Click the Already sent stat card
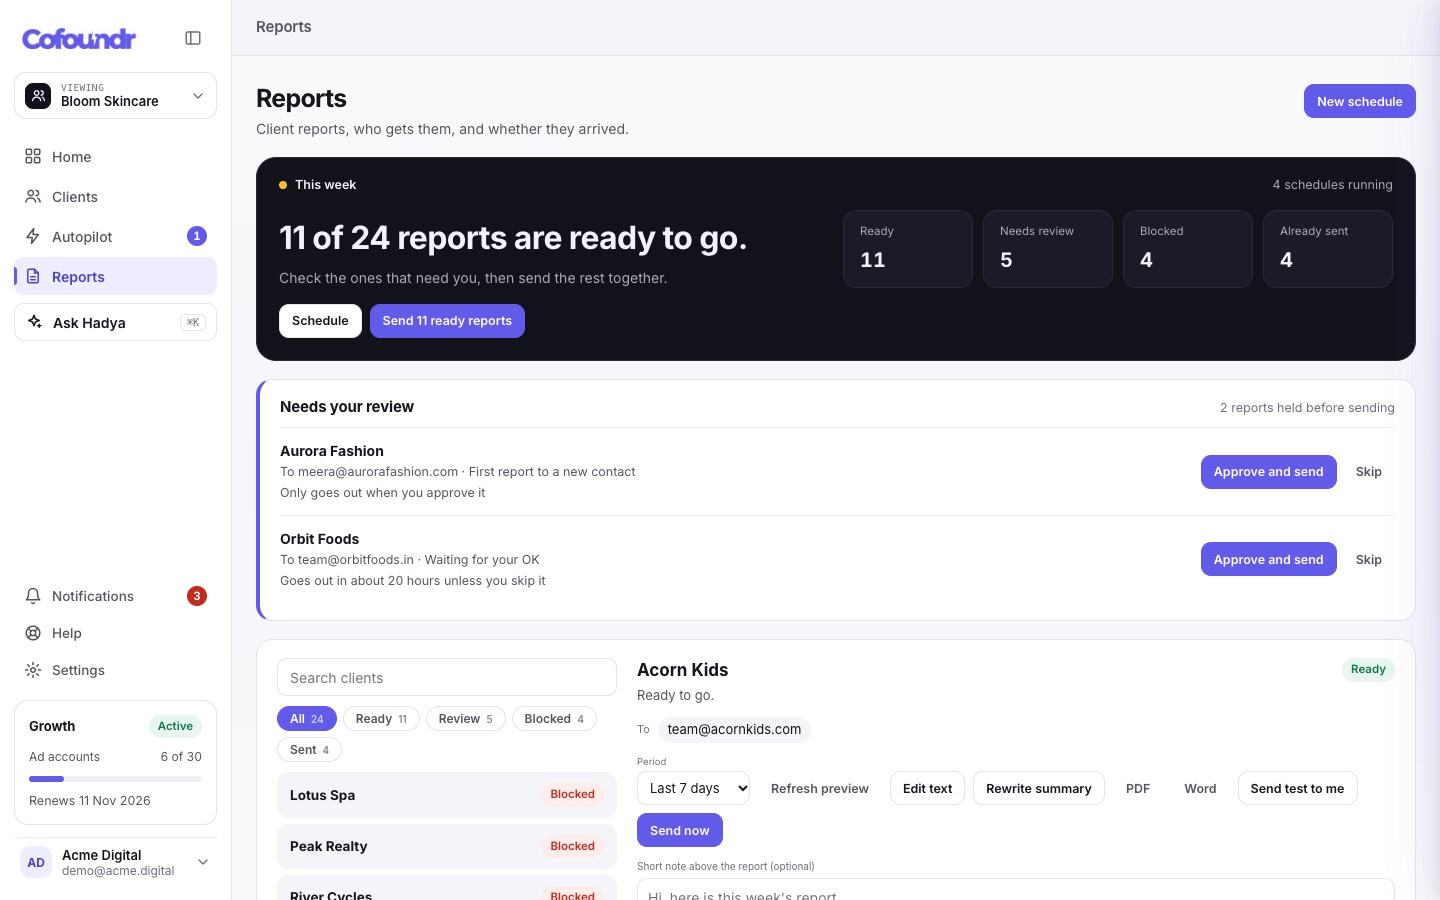 point(1328,249)
